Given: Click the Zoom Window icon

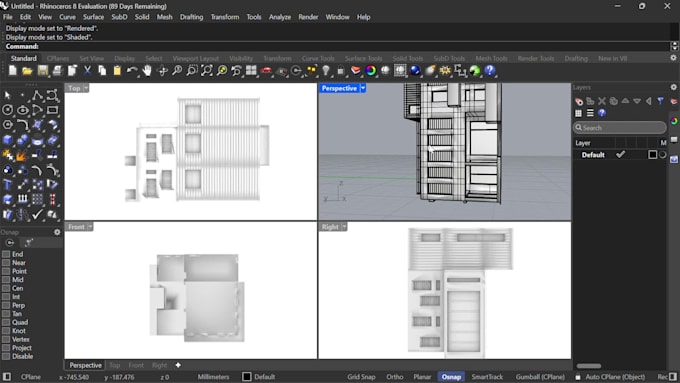Looking at the screenshot, I should (x=192, y=70).
